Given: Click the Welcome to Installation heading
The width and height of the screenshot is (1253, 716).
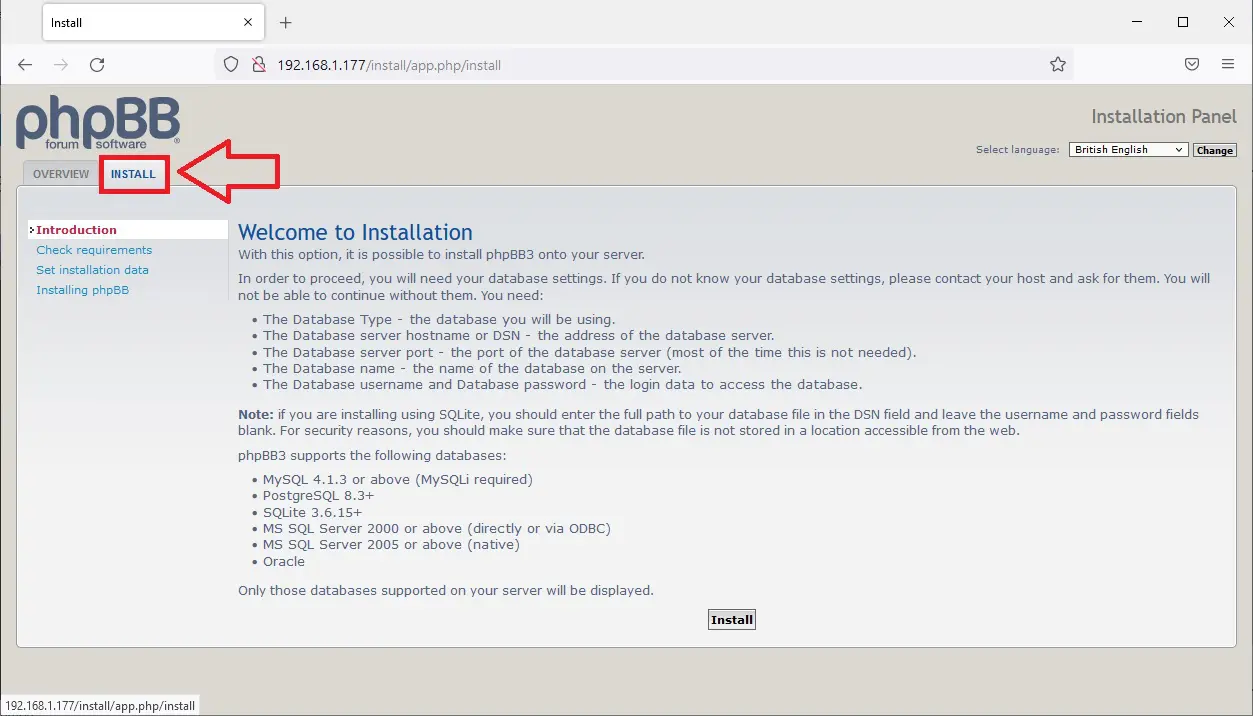Looking at the screenshot, I should (x=355, y=232).
